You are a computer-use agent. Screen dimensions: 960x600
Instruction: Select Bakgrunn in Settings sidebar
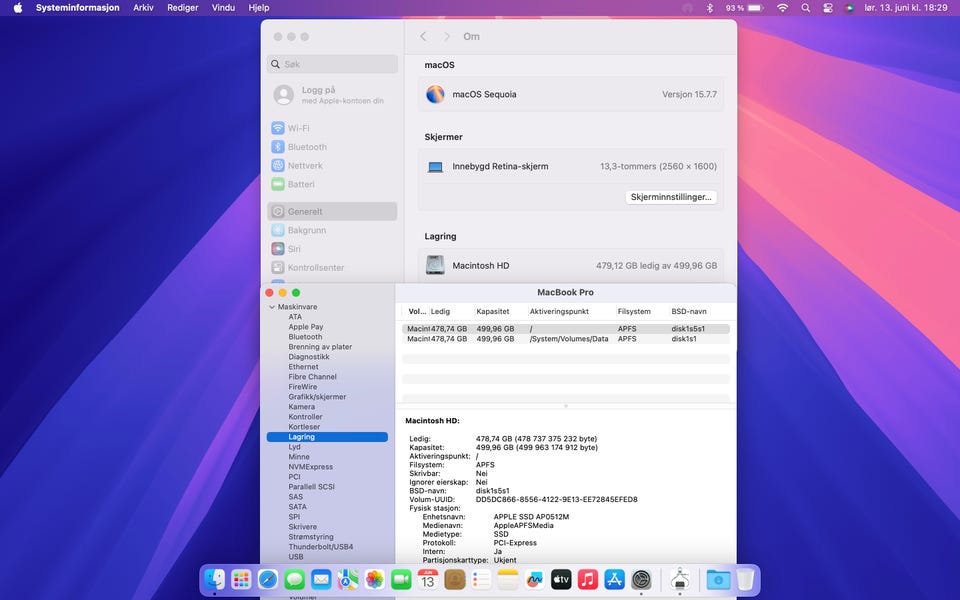332,230
